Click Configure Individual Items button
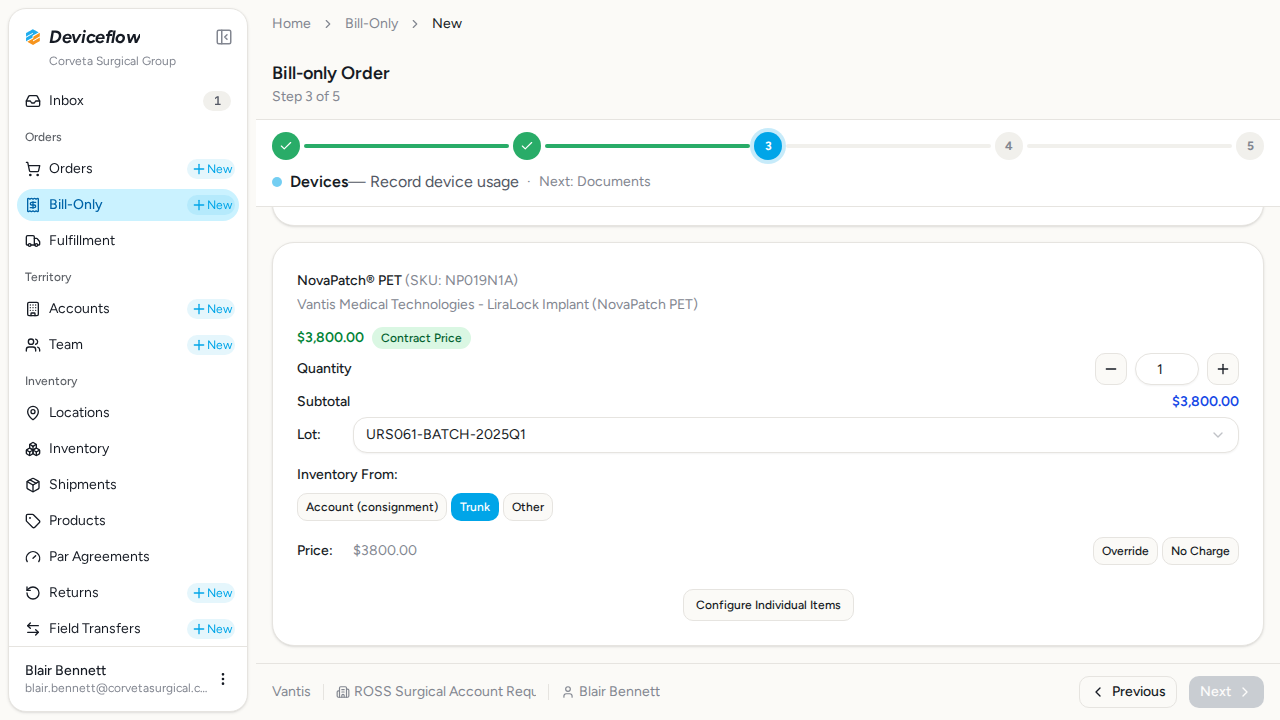This screenshot has width=1280, height=720. 768,605
